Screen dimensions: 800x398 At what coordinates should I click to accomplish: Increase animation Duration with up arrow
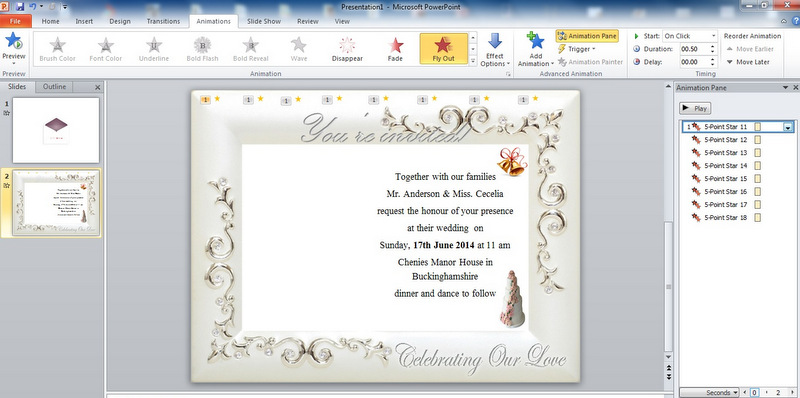[712, 46]
